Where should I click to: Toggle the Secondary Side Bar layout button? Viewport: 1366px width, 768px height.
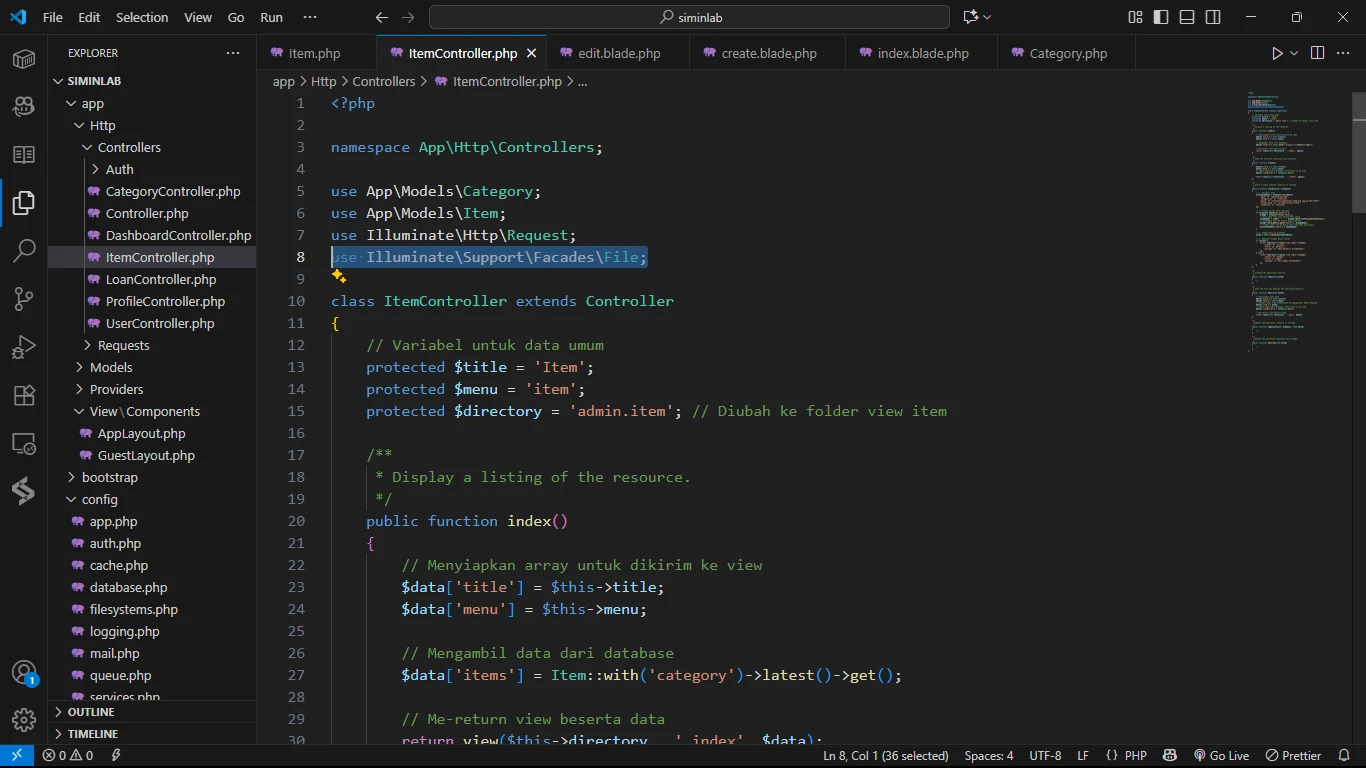[x=1213, y=17]
